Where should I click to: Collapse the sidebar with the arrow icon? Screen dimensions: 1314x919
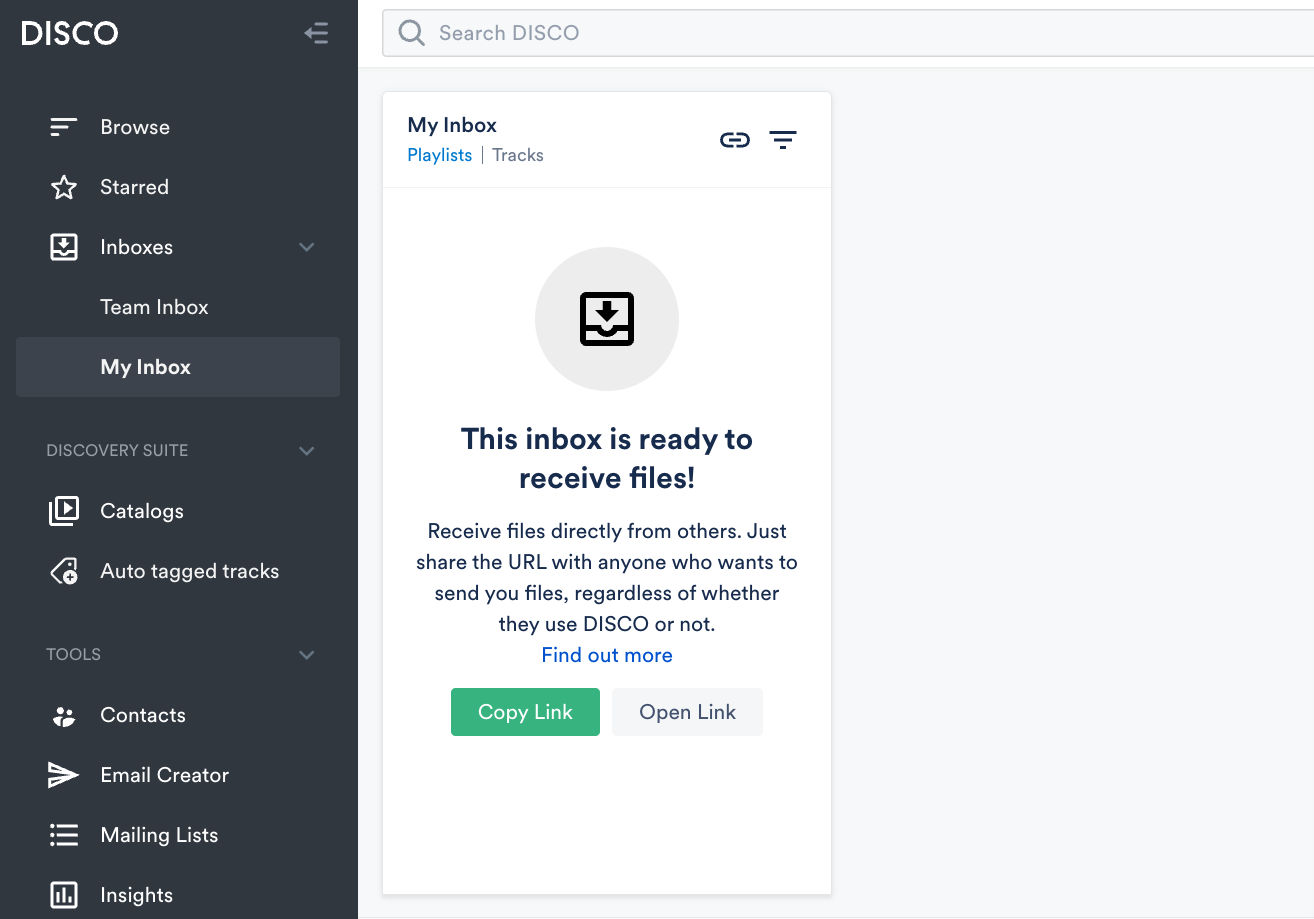click(x=316, y=33)
